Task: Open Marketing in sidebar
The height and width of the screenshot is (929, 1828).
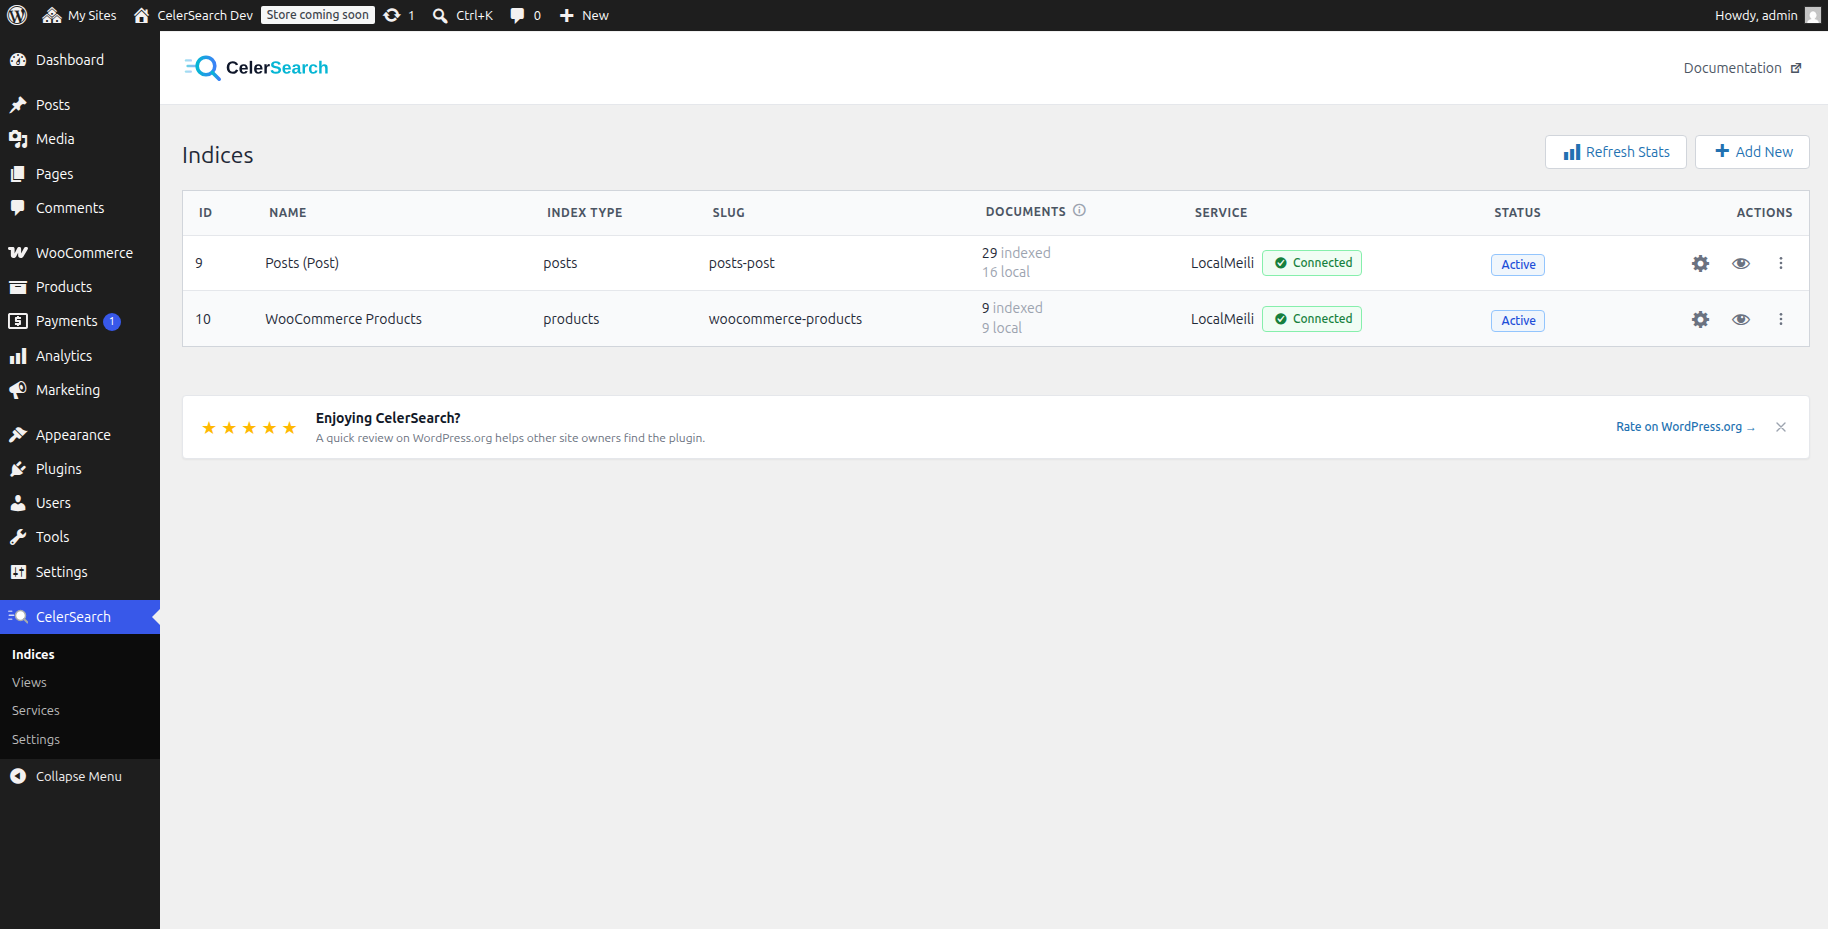Action: click(80, 390)
